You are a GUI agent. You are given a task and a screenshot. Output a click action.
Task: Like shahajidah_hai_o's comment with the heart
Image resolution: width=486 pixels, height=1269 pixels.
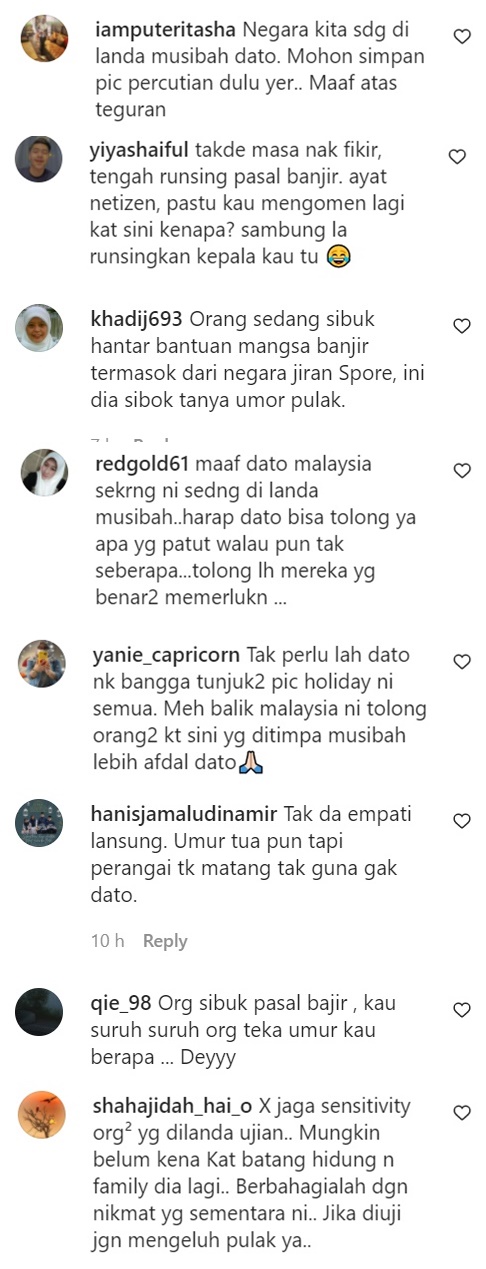(462, 1112)
